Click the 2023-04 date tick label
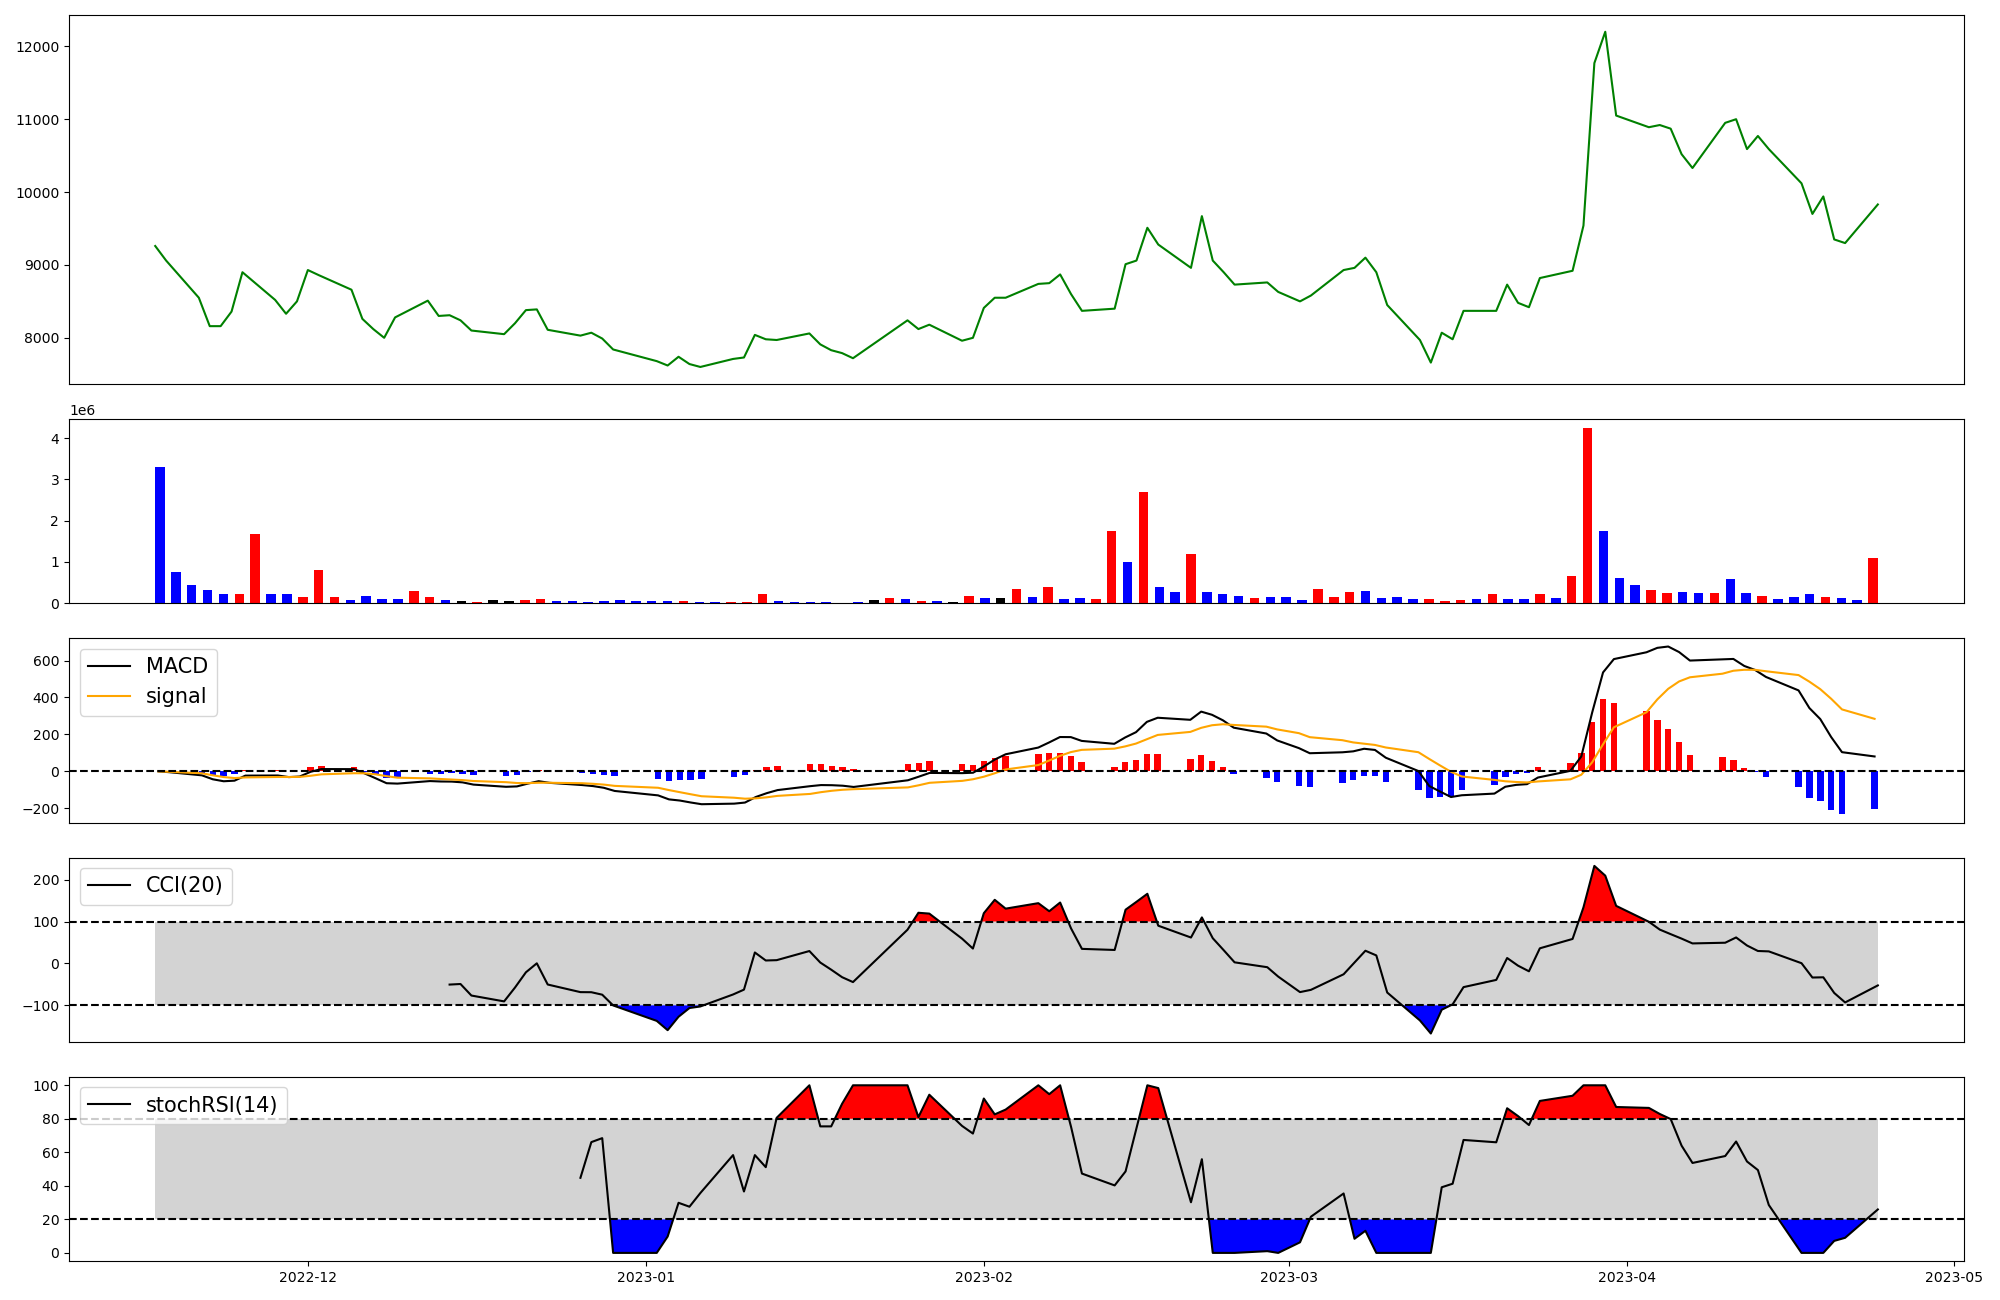The image size is (2000, 1300). 1627,1277
